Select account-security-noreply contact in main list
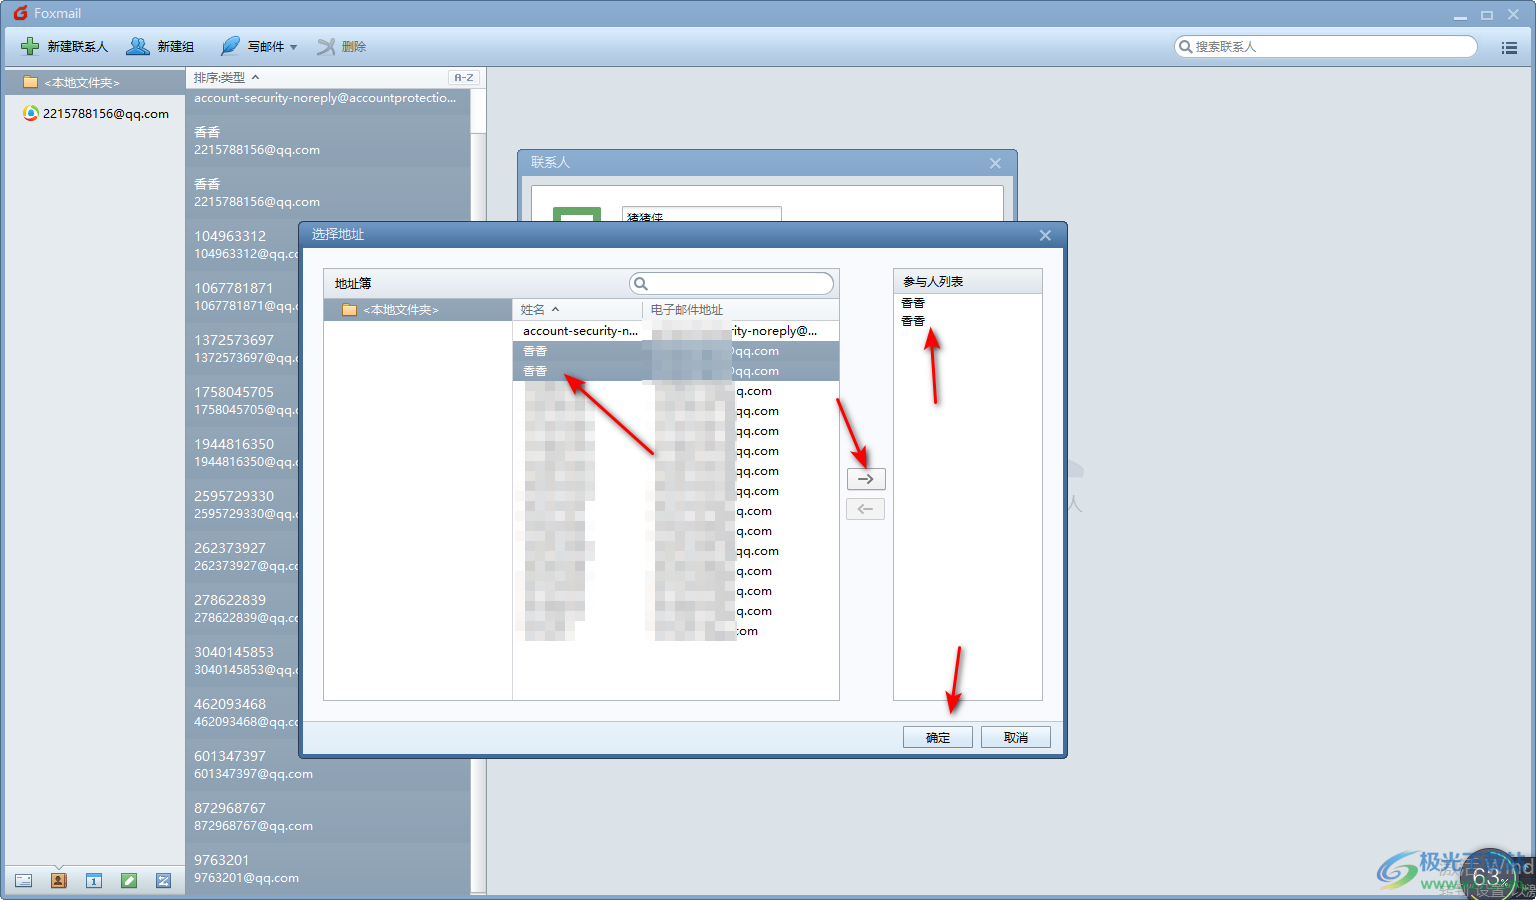This screenshot has width=1536, height=900. pos(327,99)
